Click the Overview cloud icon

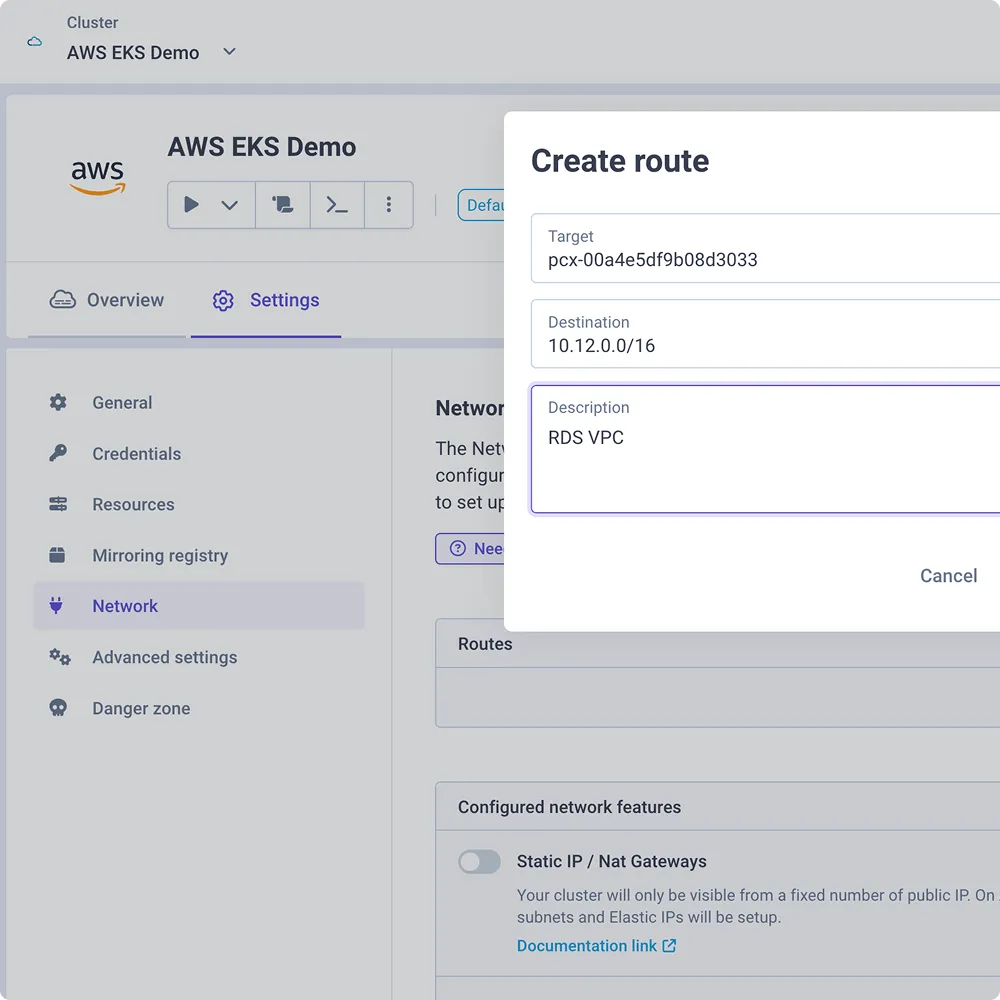coord(62,299)
